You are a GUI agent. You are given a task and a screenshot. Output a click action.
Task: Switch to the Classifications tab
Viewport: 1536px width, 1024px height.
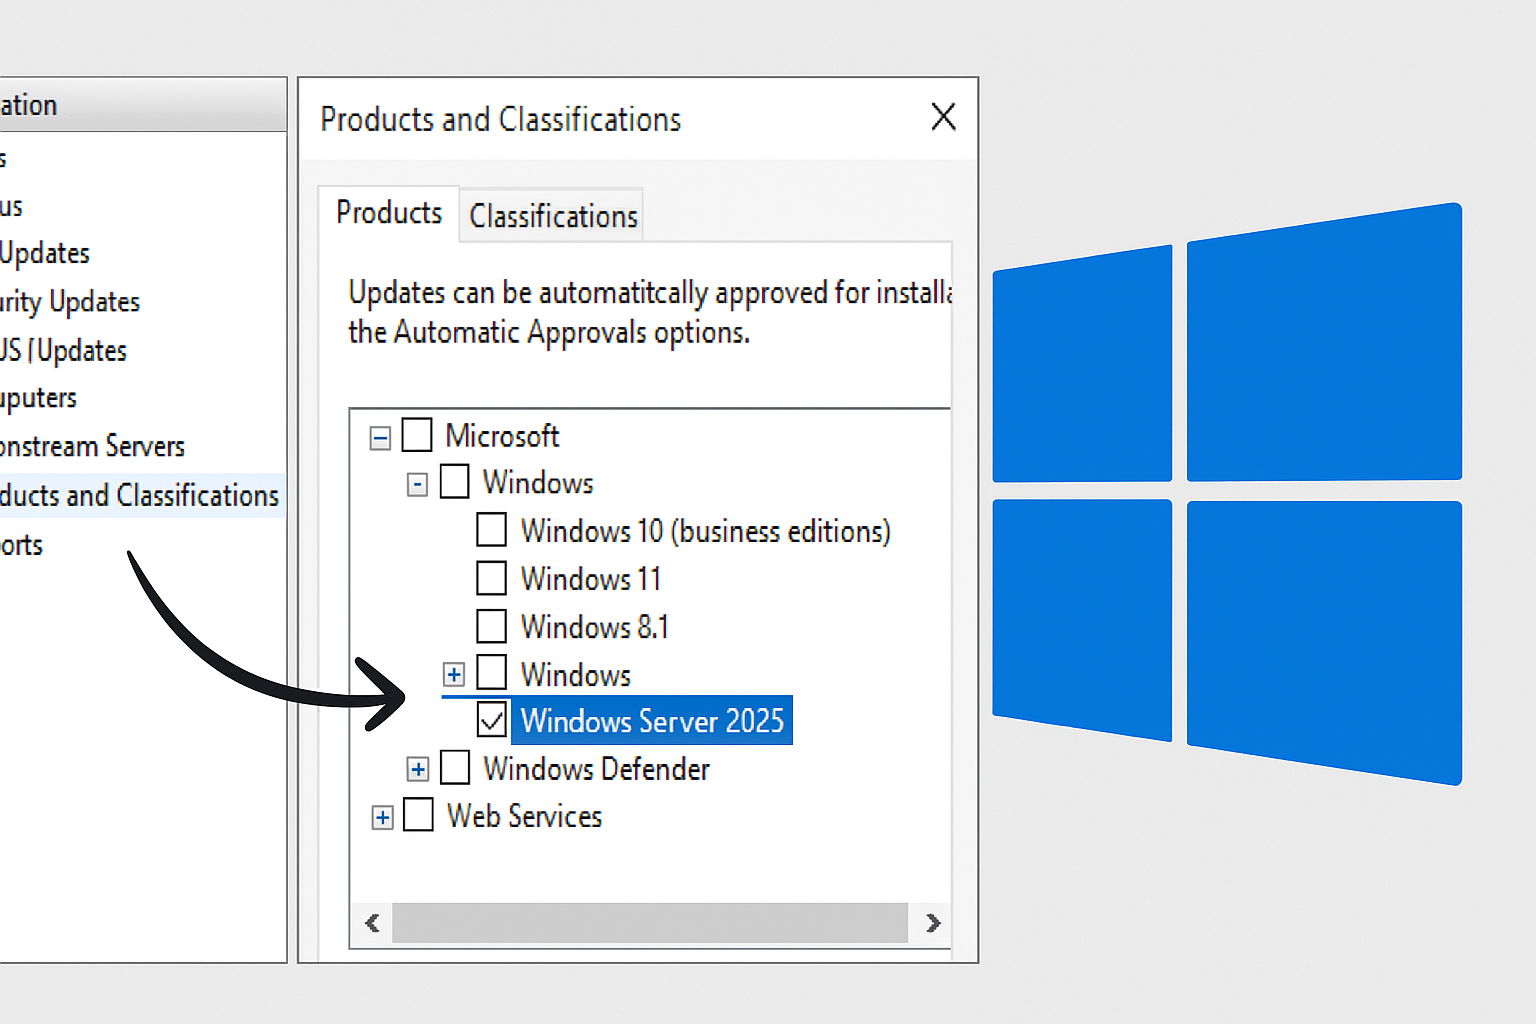(551, 216)
